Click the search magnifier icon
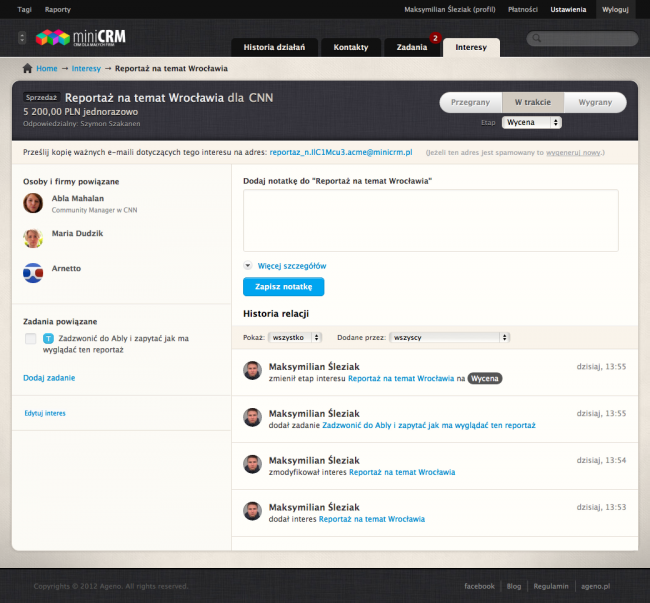The height and width of the screenshot is (603, 650). [537, 39]
